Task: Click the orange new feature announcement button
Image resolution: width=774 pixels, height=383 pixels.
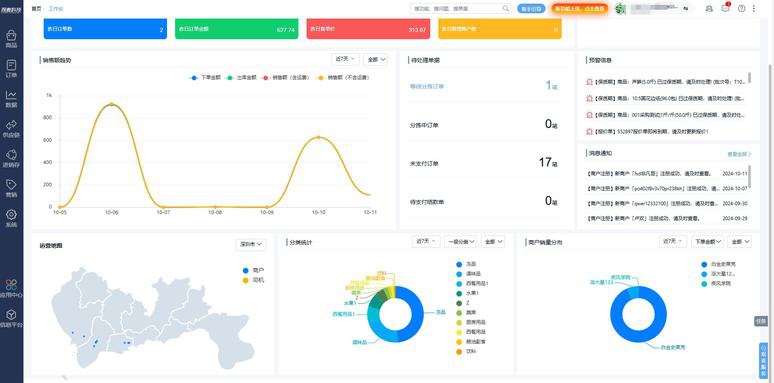Action: [x=580, y=8]
